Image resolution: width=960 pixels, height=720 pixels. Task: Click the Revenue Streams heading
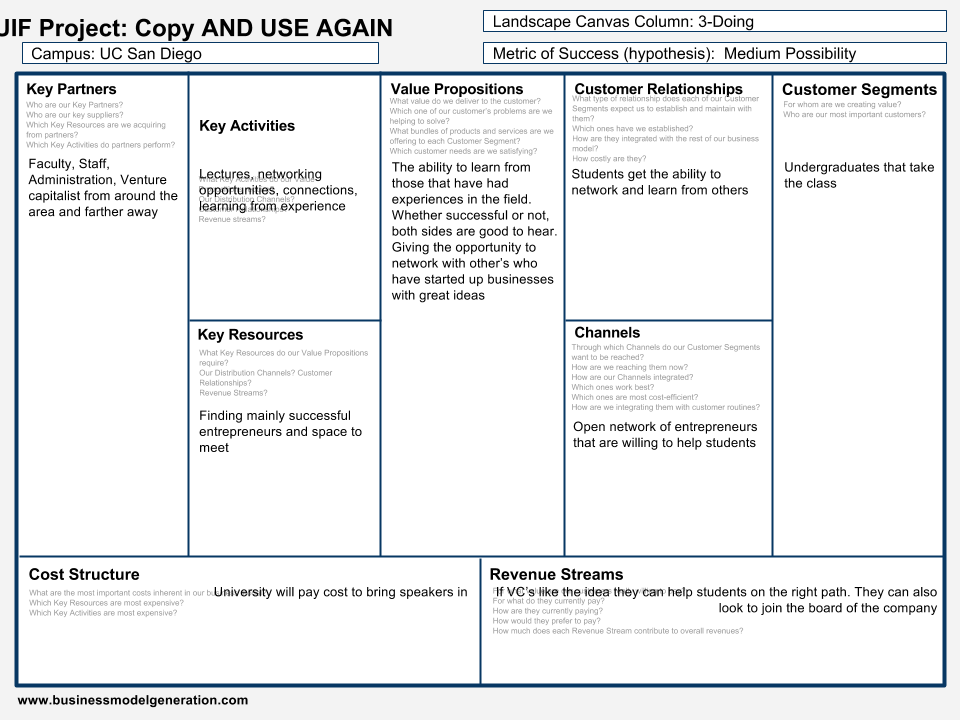tap(557, 574)
